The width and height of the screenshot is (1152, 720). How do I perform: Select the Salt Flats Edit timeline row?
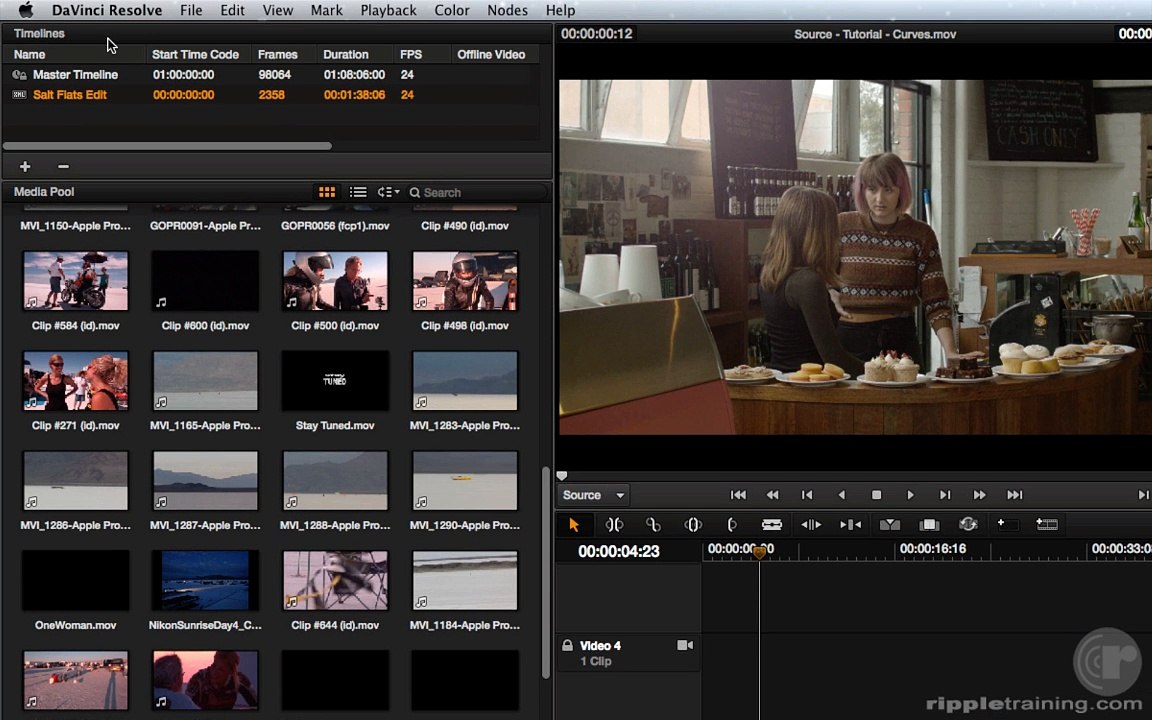(272, 95)
